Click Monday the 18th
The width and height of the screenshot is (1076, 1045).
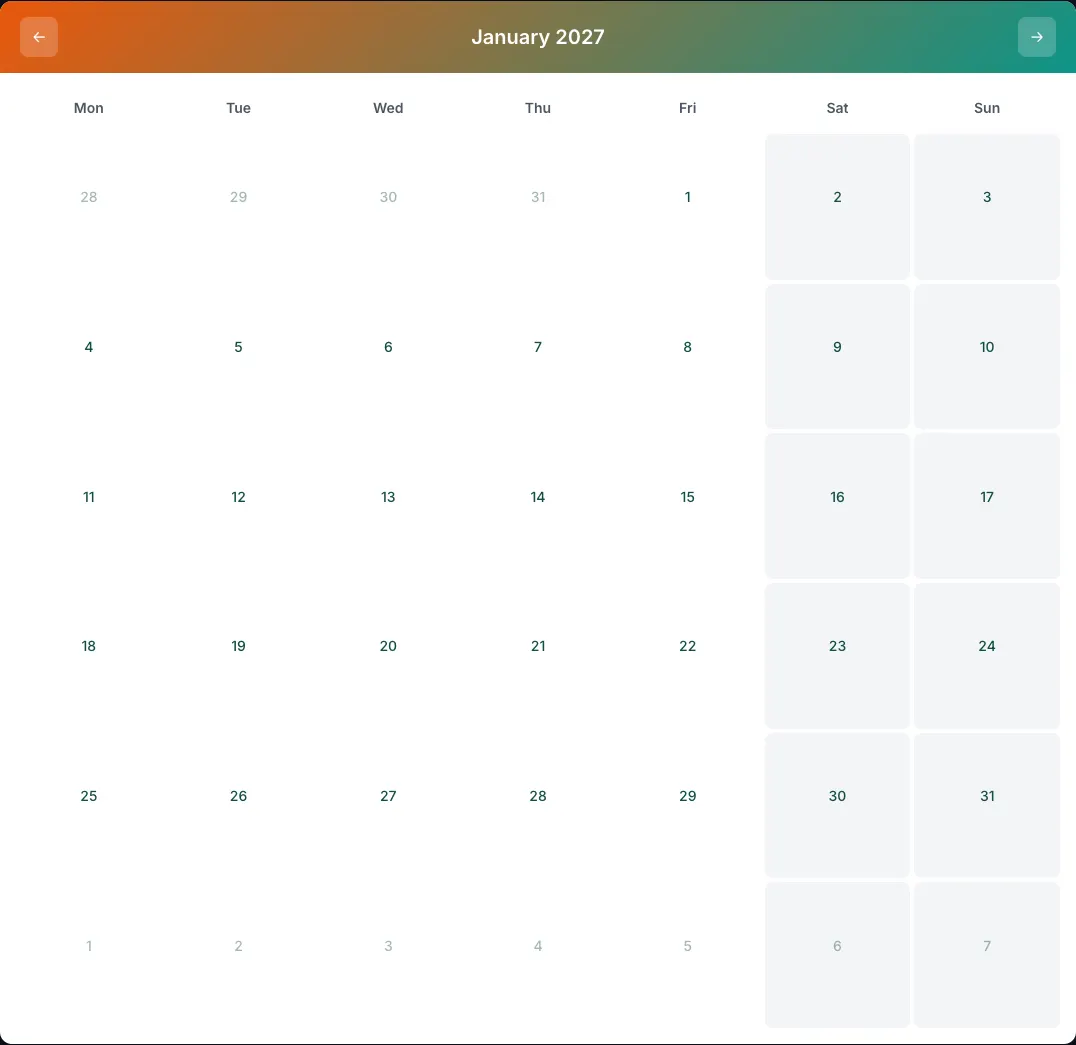(x=89, y=655)
